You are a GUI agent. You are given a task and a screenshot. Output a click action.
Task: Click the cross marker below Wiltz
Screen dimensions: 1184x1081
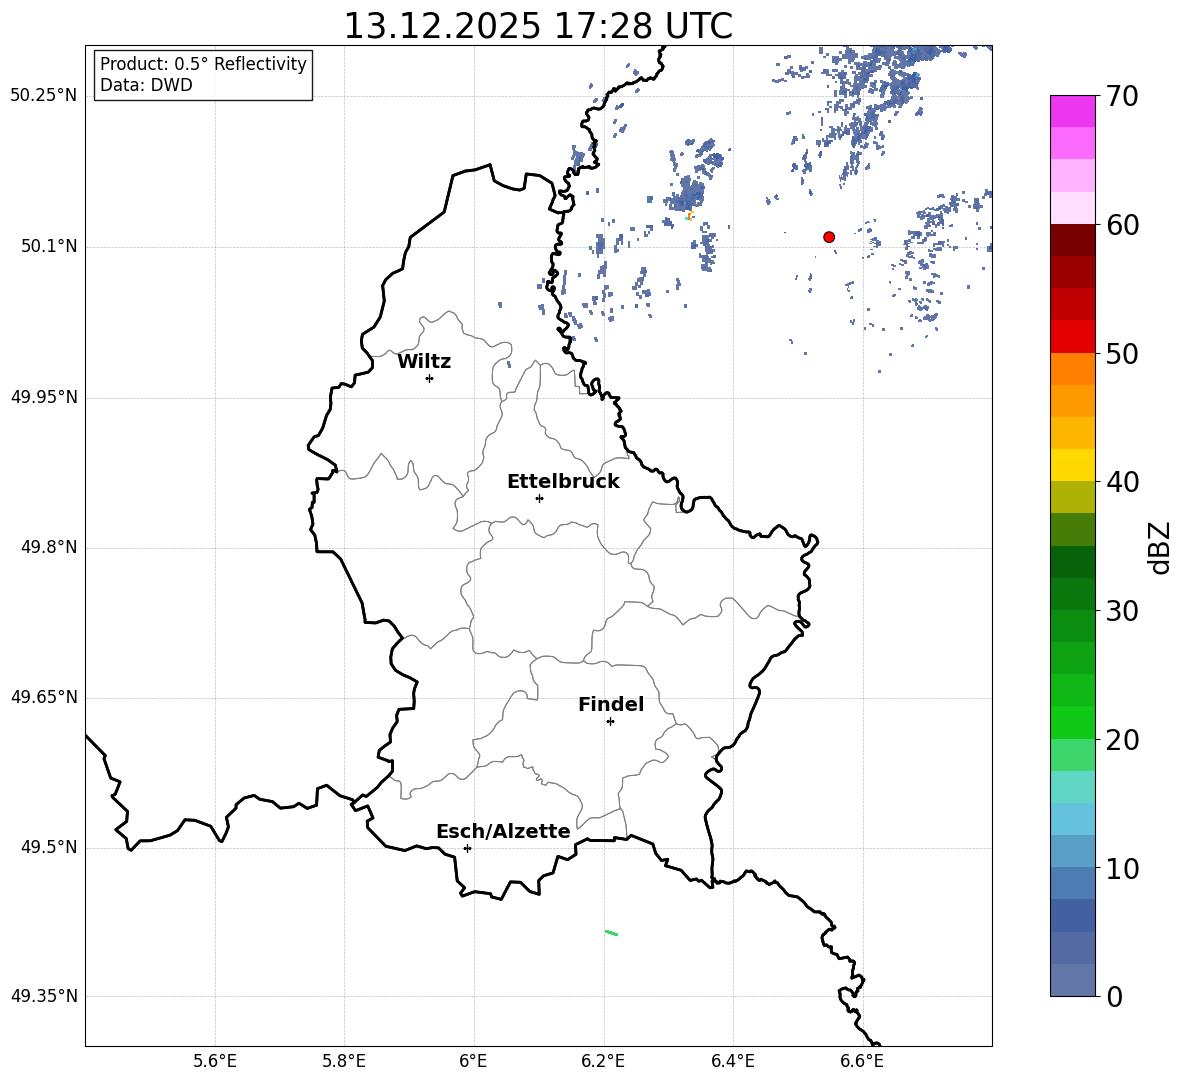point(430,378)
